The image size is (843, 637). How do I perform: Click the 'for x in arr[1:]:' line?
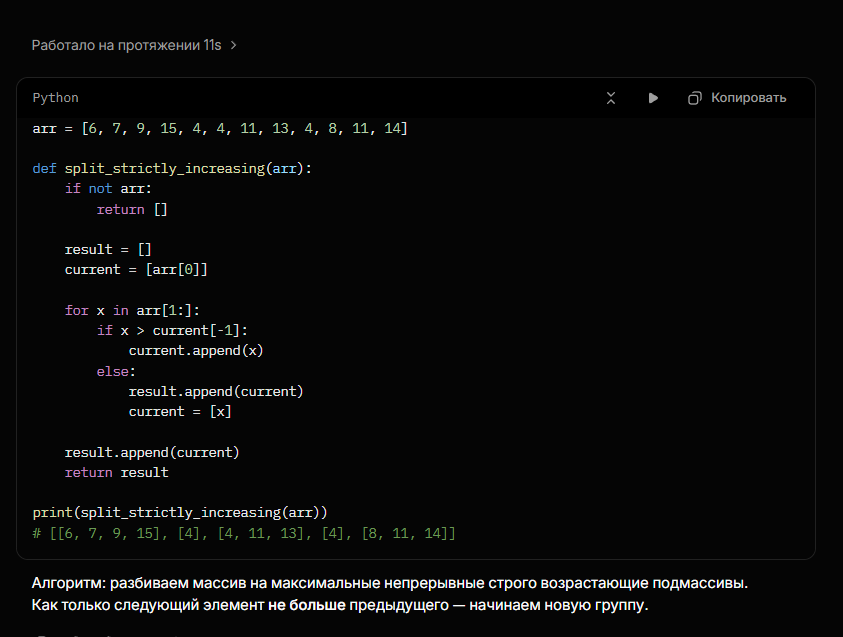coord(132,310)
